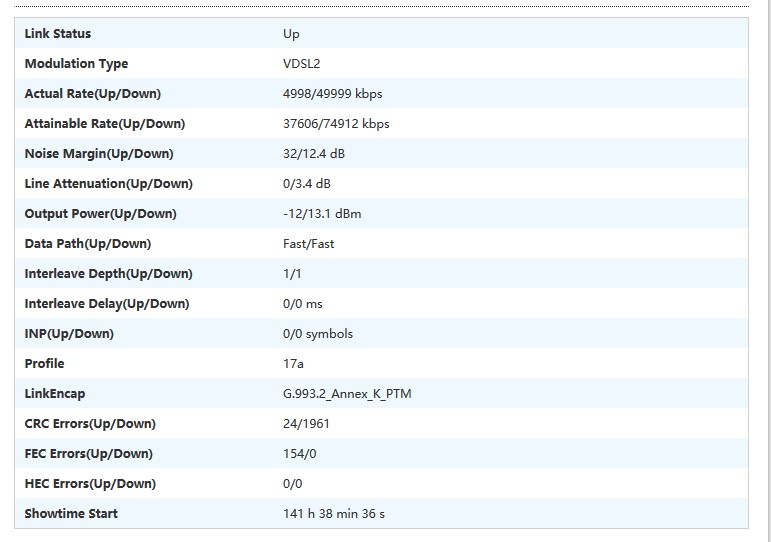Click the Fast/Fast value

pos(308,243)
